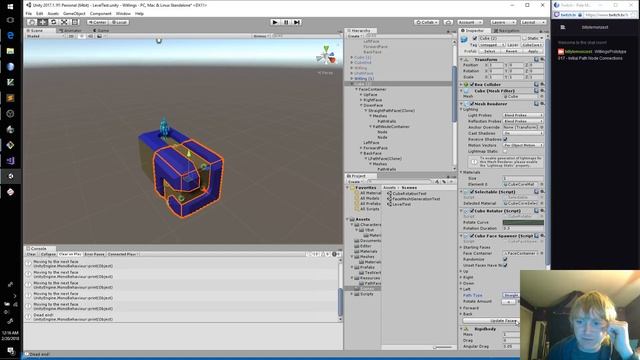Viewport: 640px width, 360px height.
Task: Click the Step frame button
Action: [297, 22]
